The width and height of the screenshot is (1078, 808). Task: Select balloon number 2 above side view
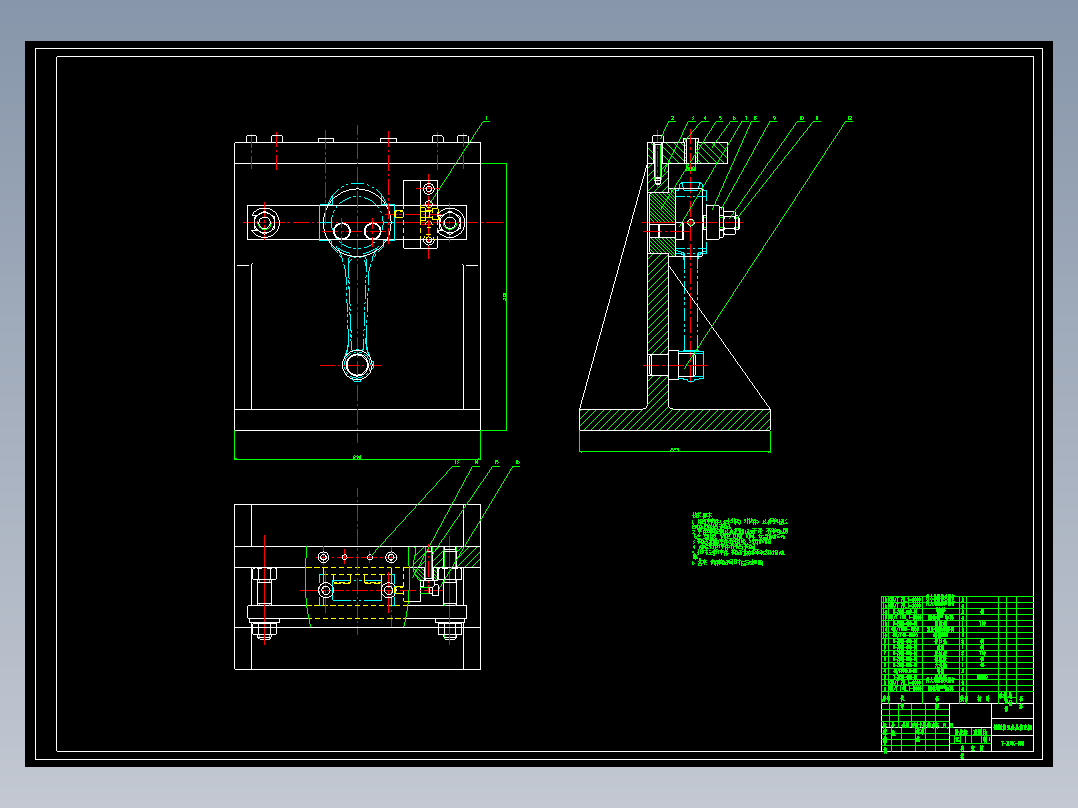(x=672, y=119)
